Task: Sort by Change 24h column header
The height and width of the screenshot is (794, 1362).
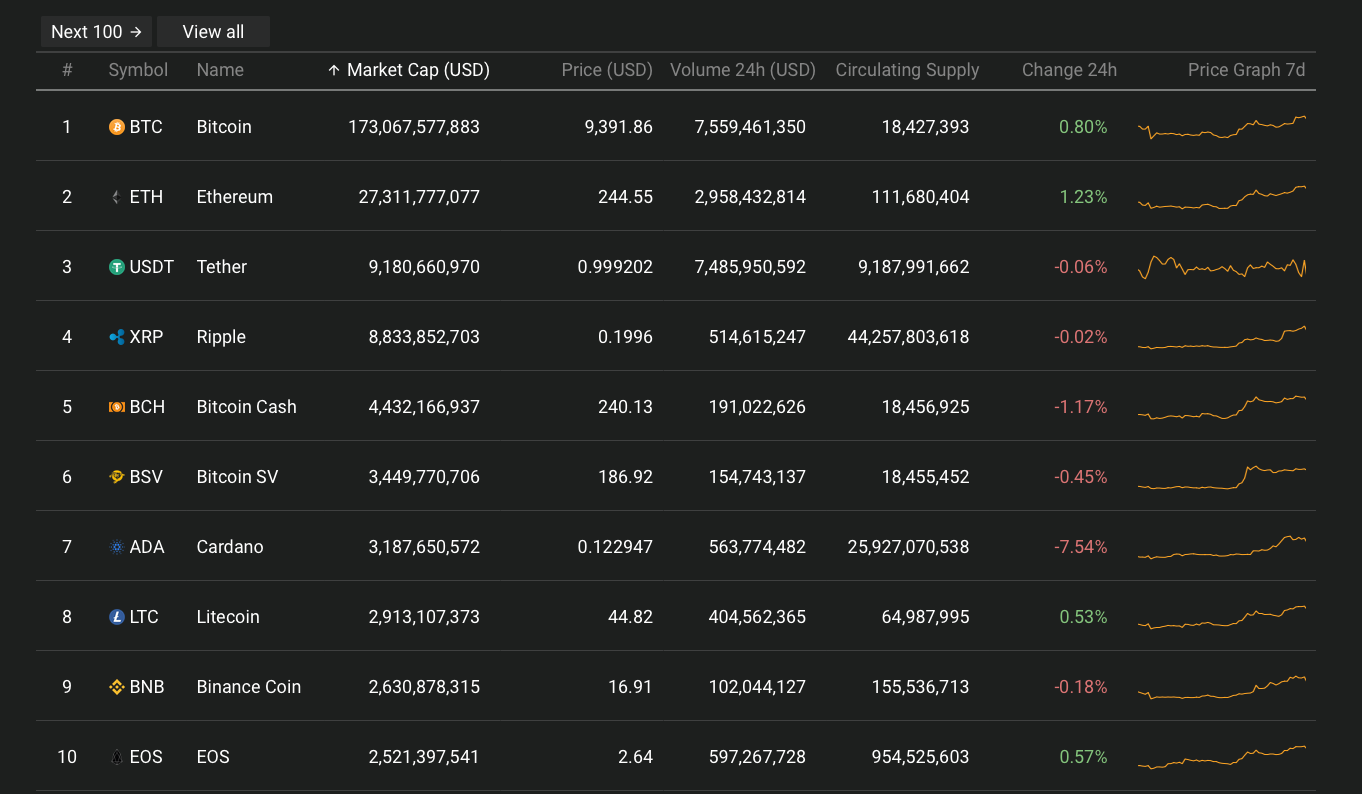Action: 1069,70
